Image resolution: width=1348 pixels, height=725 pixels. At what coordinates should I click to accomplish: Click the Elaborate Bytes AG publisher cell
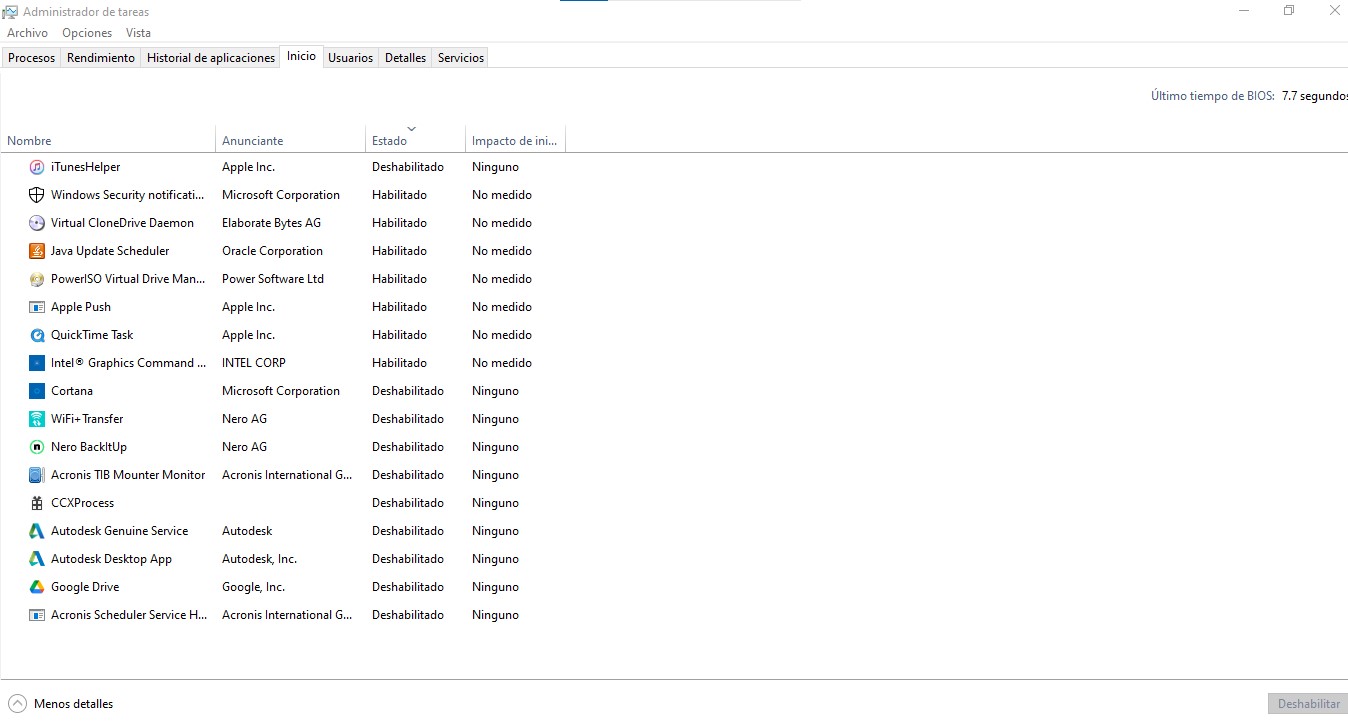coord(271,223)
